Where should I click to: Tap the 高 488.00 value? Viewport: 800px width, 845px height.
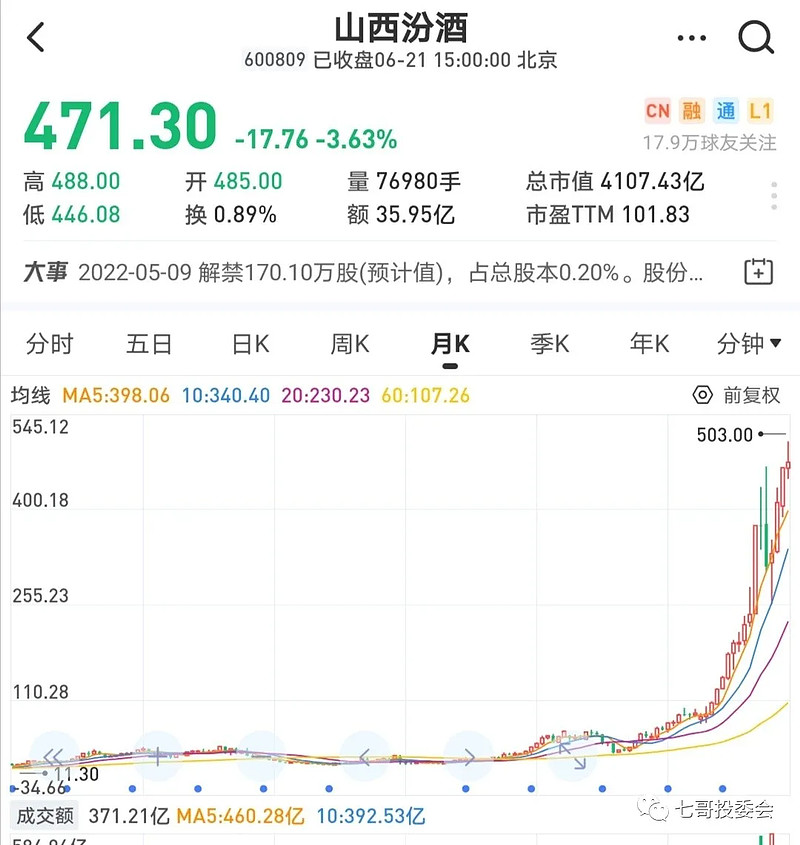click(x=72, y=182)
